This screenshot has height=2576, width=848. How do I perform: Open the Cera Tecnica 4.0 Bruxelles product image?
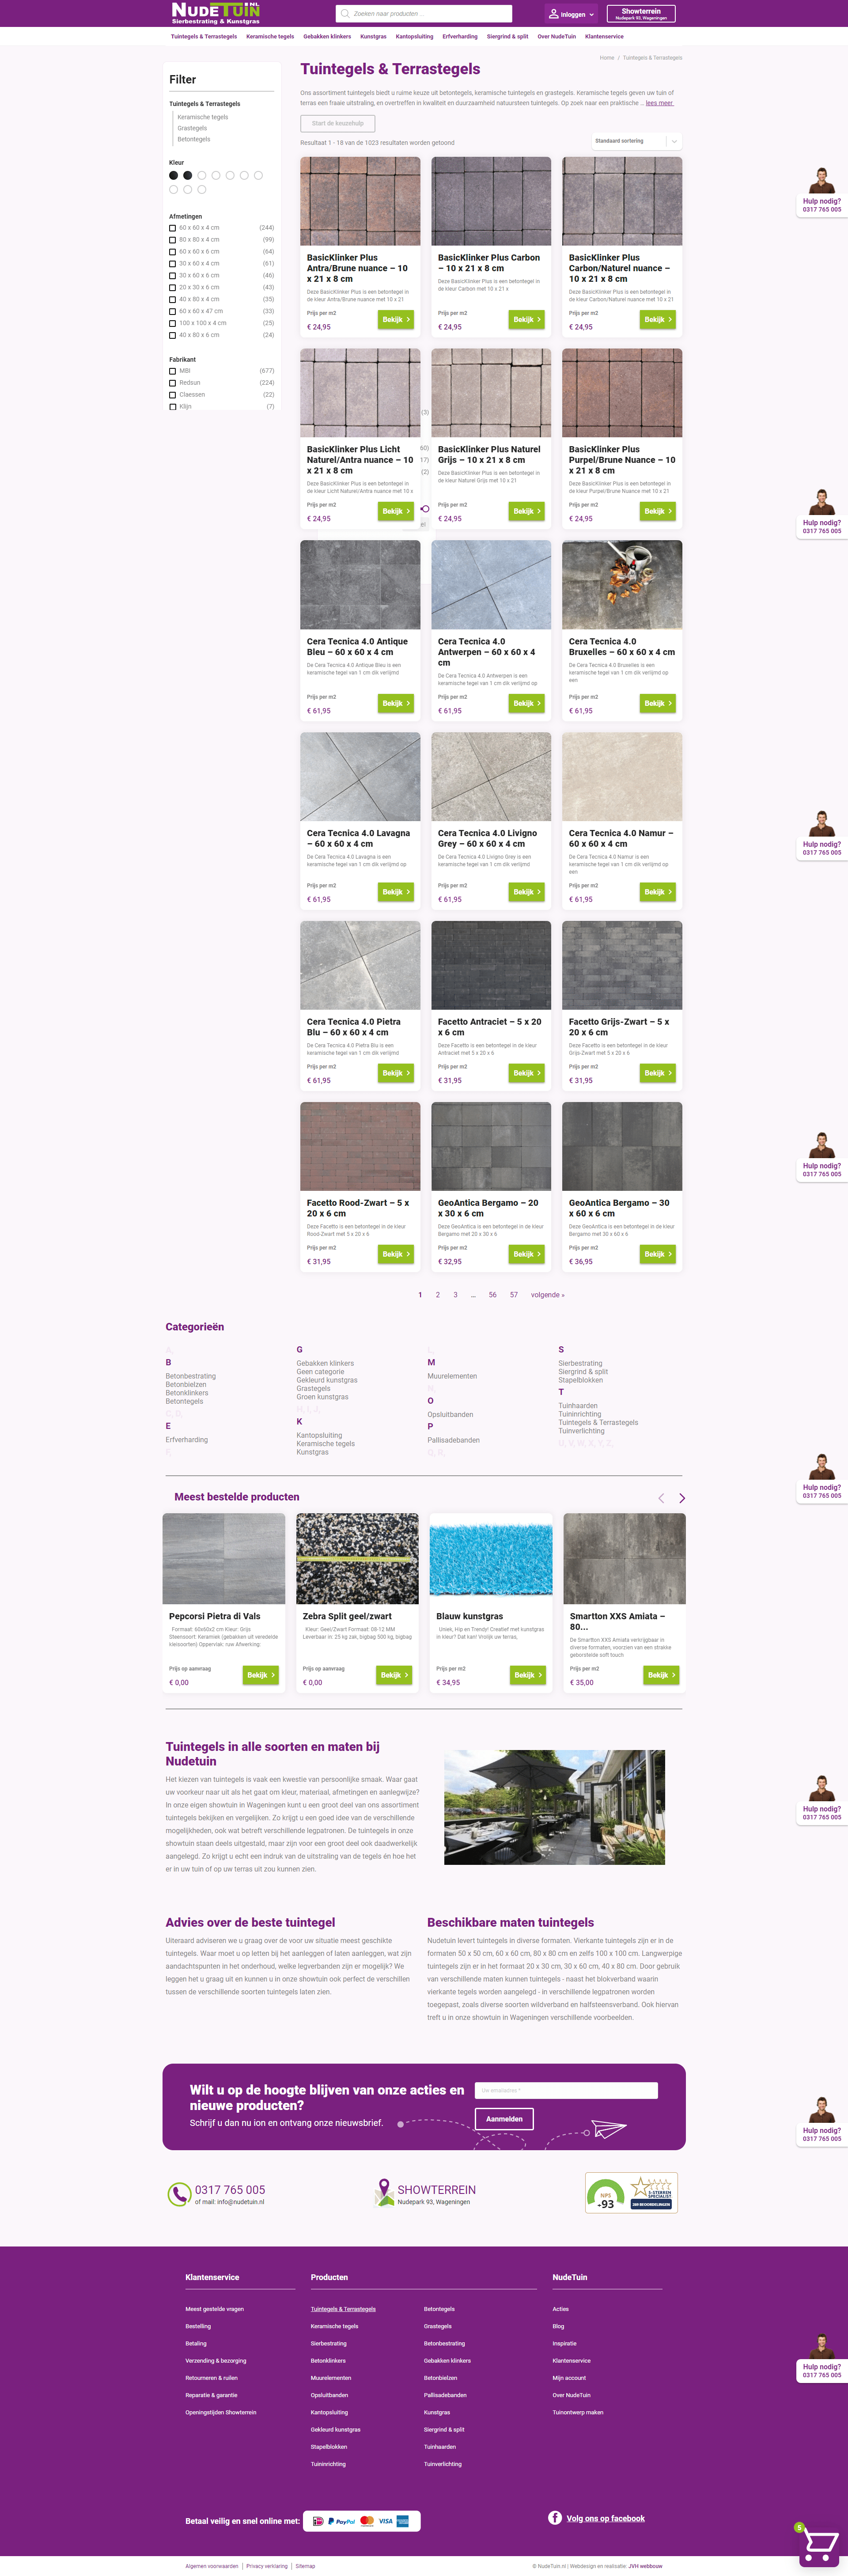622,585
